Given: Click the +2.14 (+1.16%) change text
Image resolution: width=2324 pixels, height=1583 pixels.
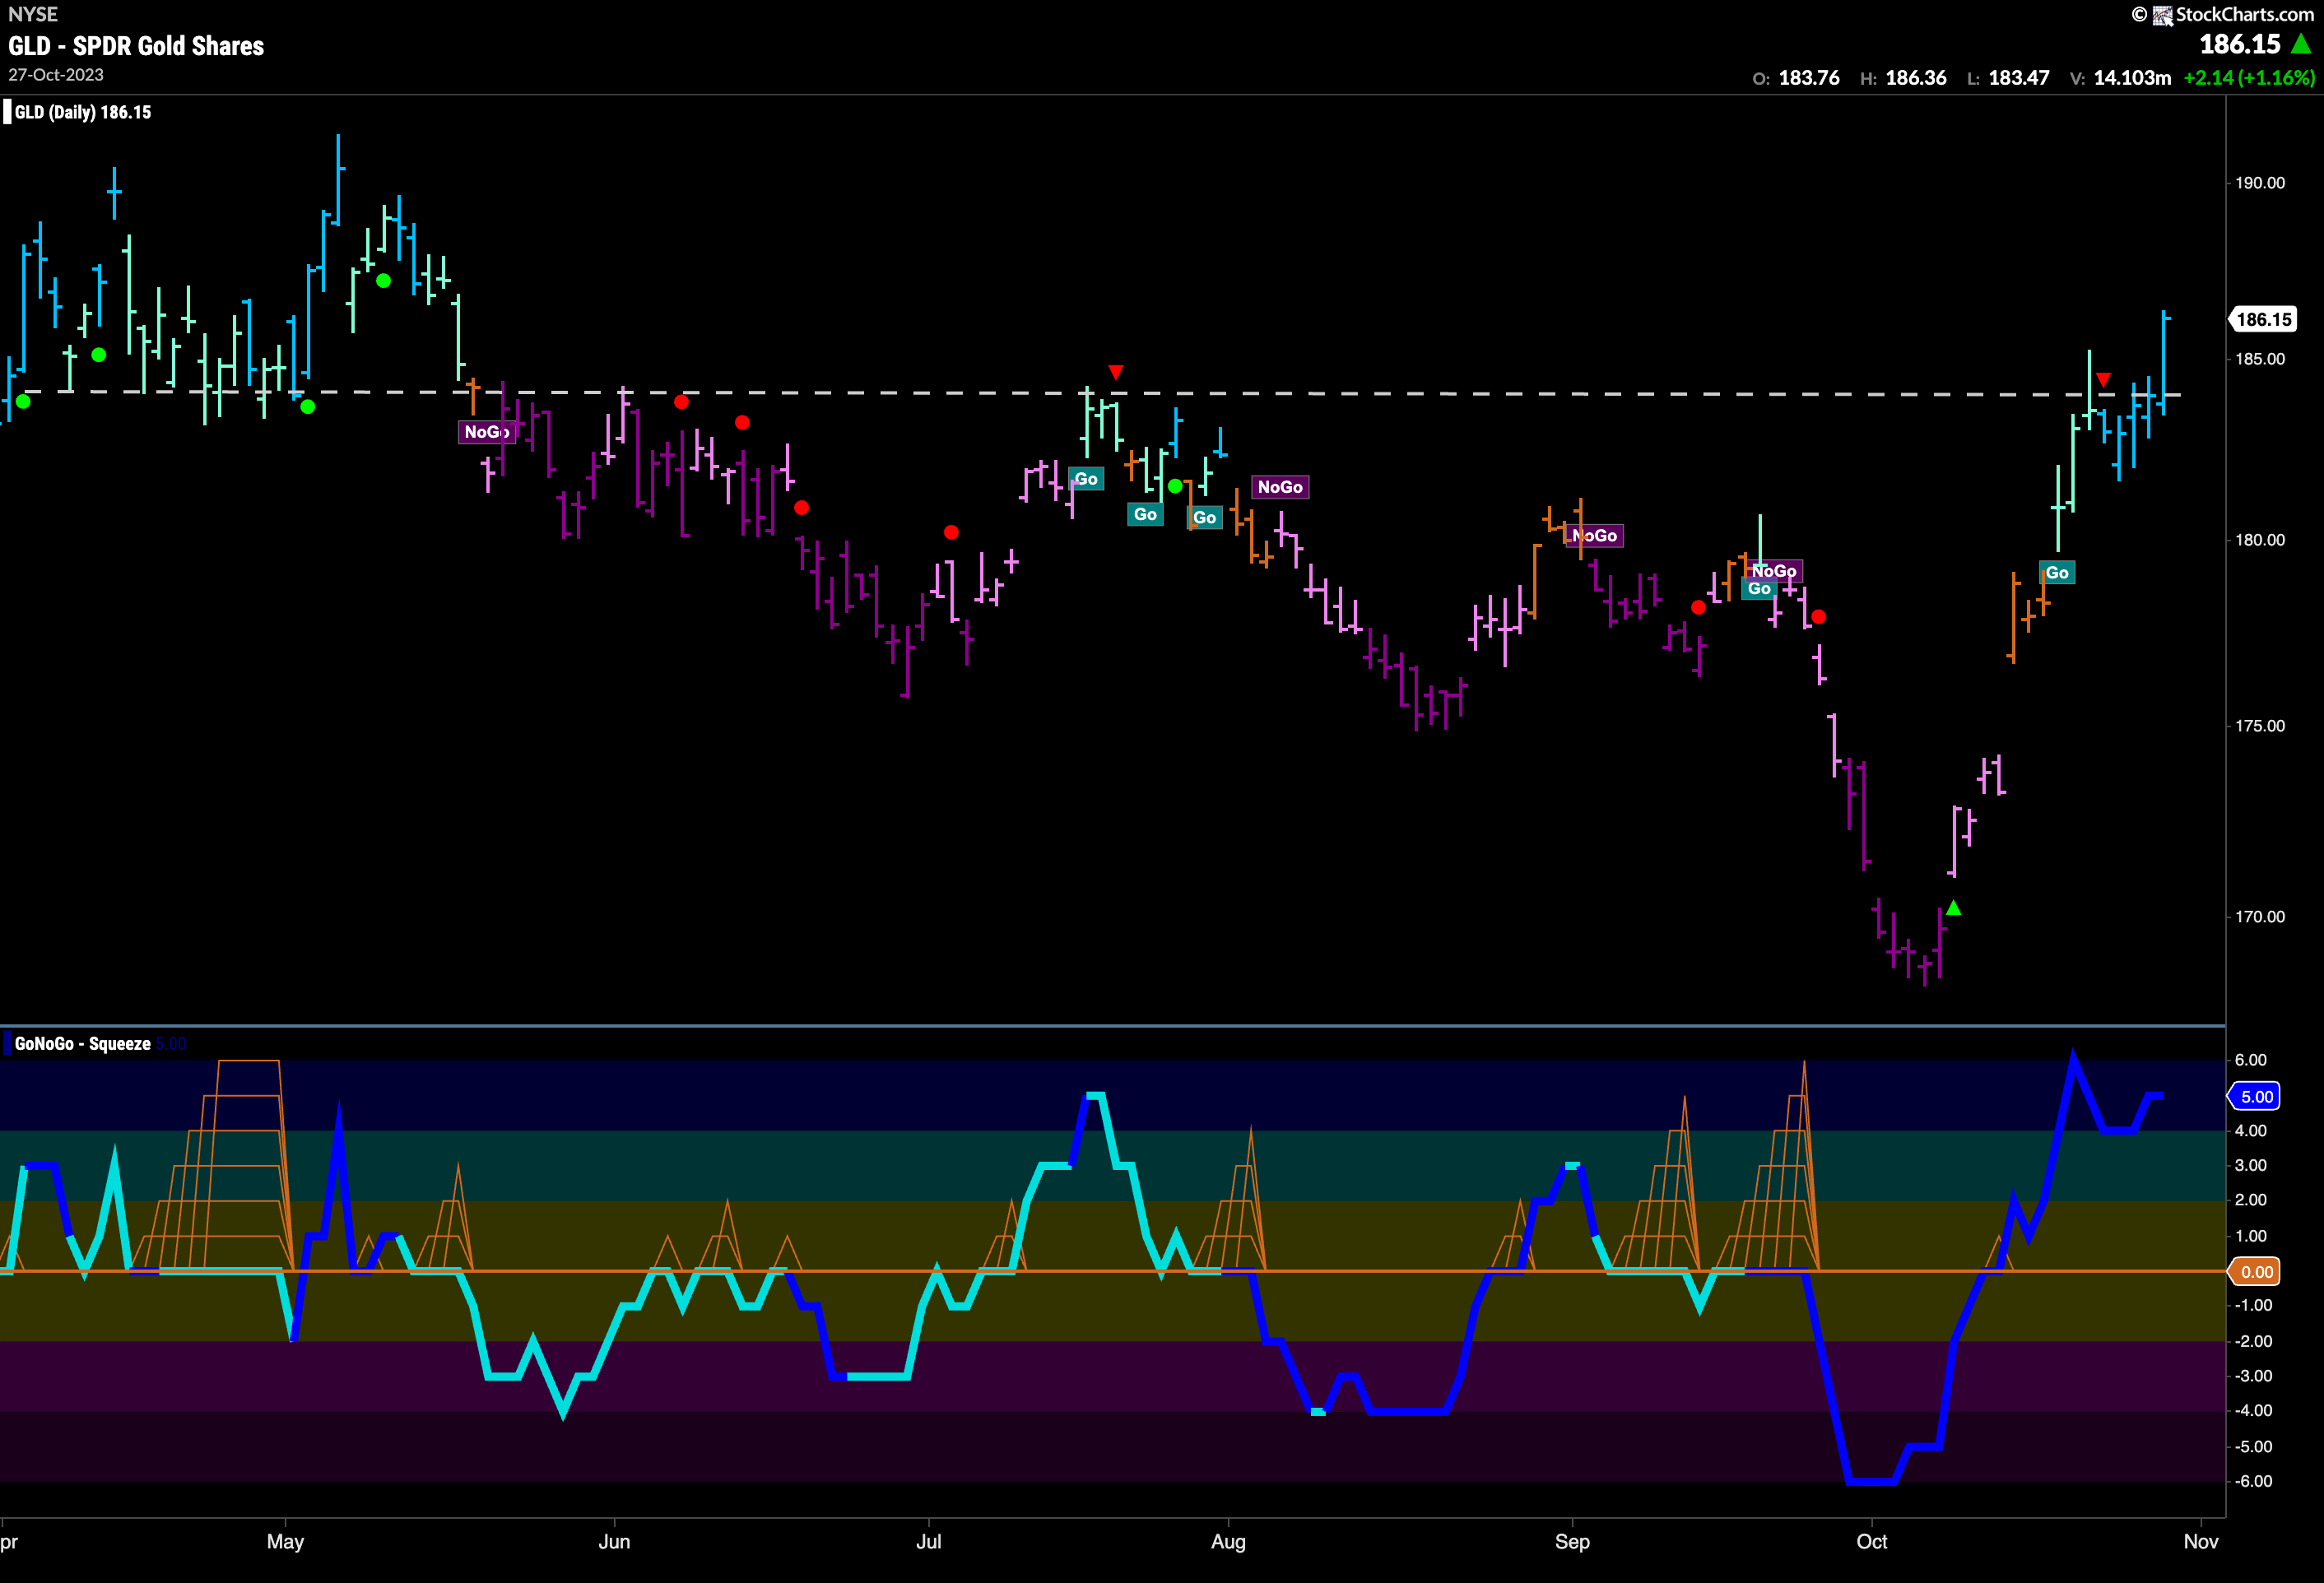Looking at the screenshot, I should (2249, 78).
